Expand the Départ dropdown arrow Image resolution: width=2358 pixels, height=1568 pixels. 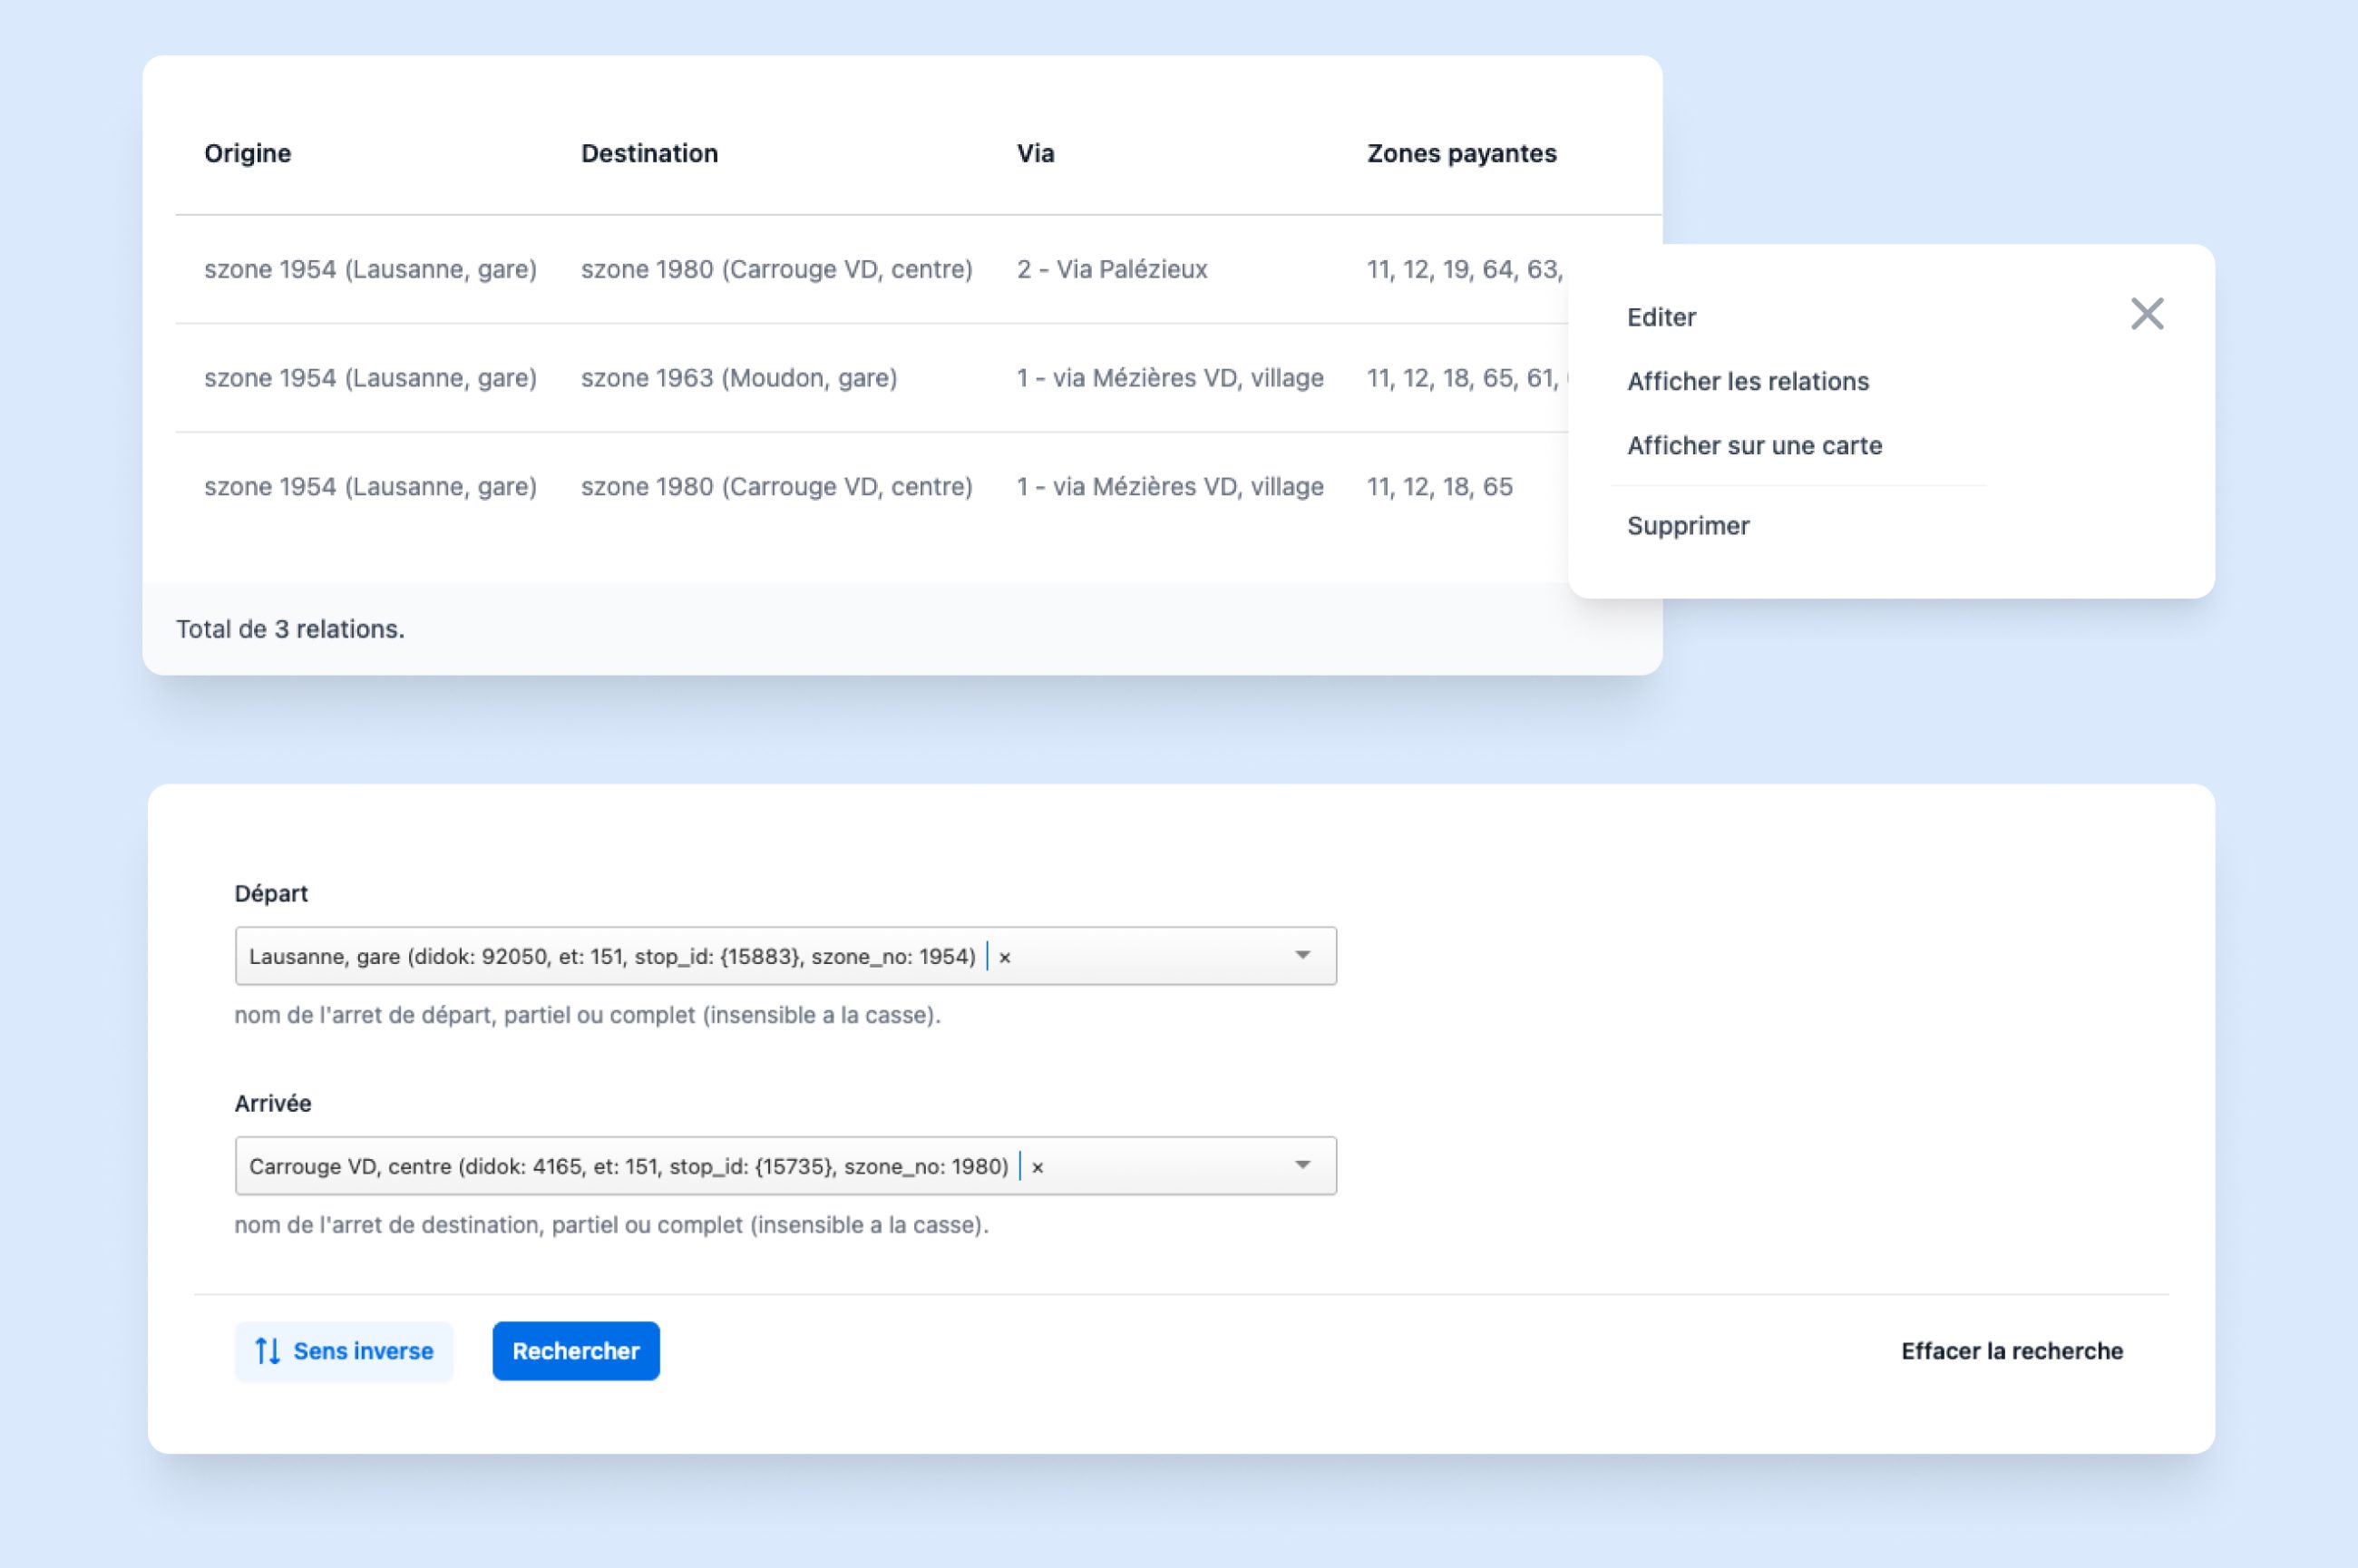[x=1302, y=955]
